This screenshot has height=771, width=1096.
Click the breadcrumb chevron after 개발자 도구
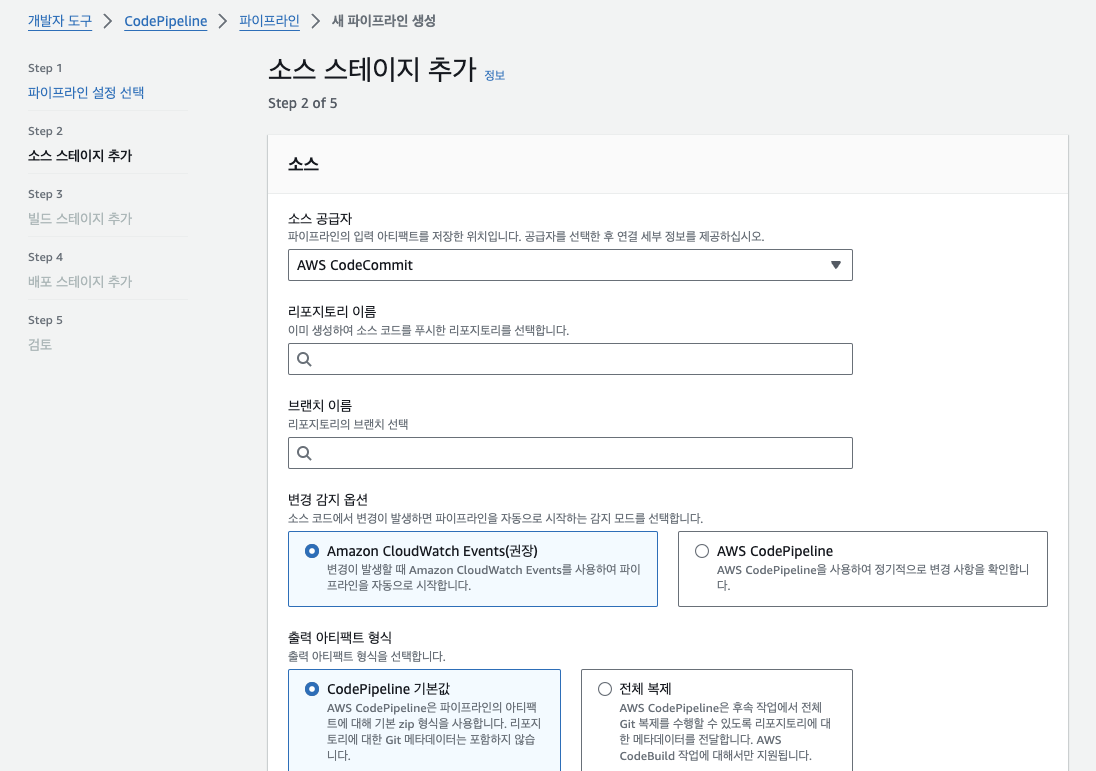[x=108, y=21]
